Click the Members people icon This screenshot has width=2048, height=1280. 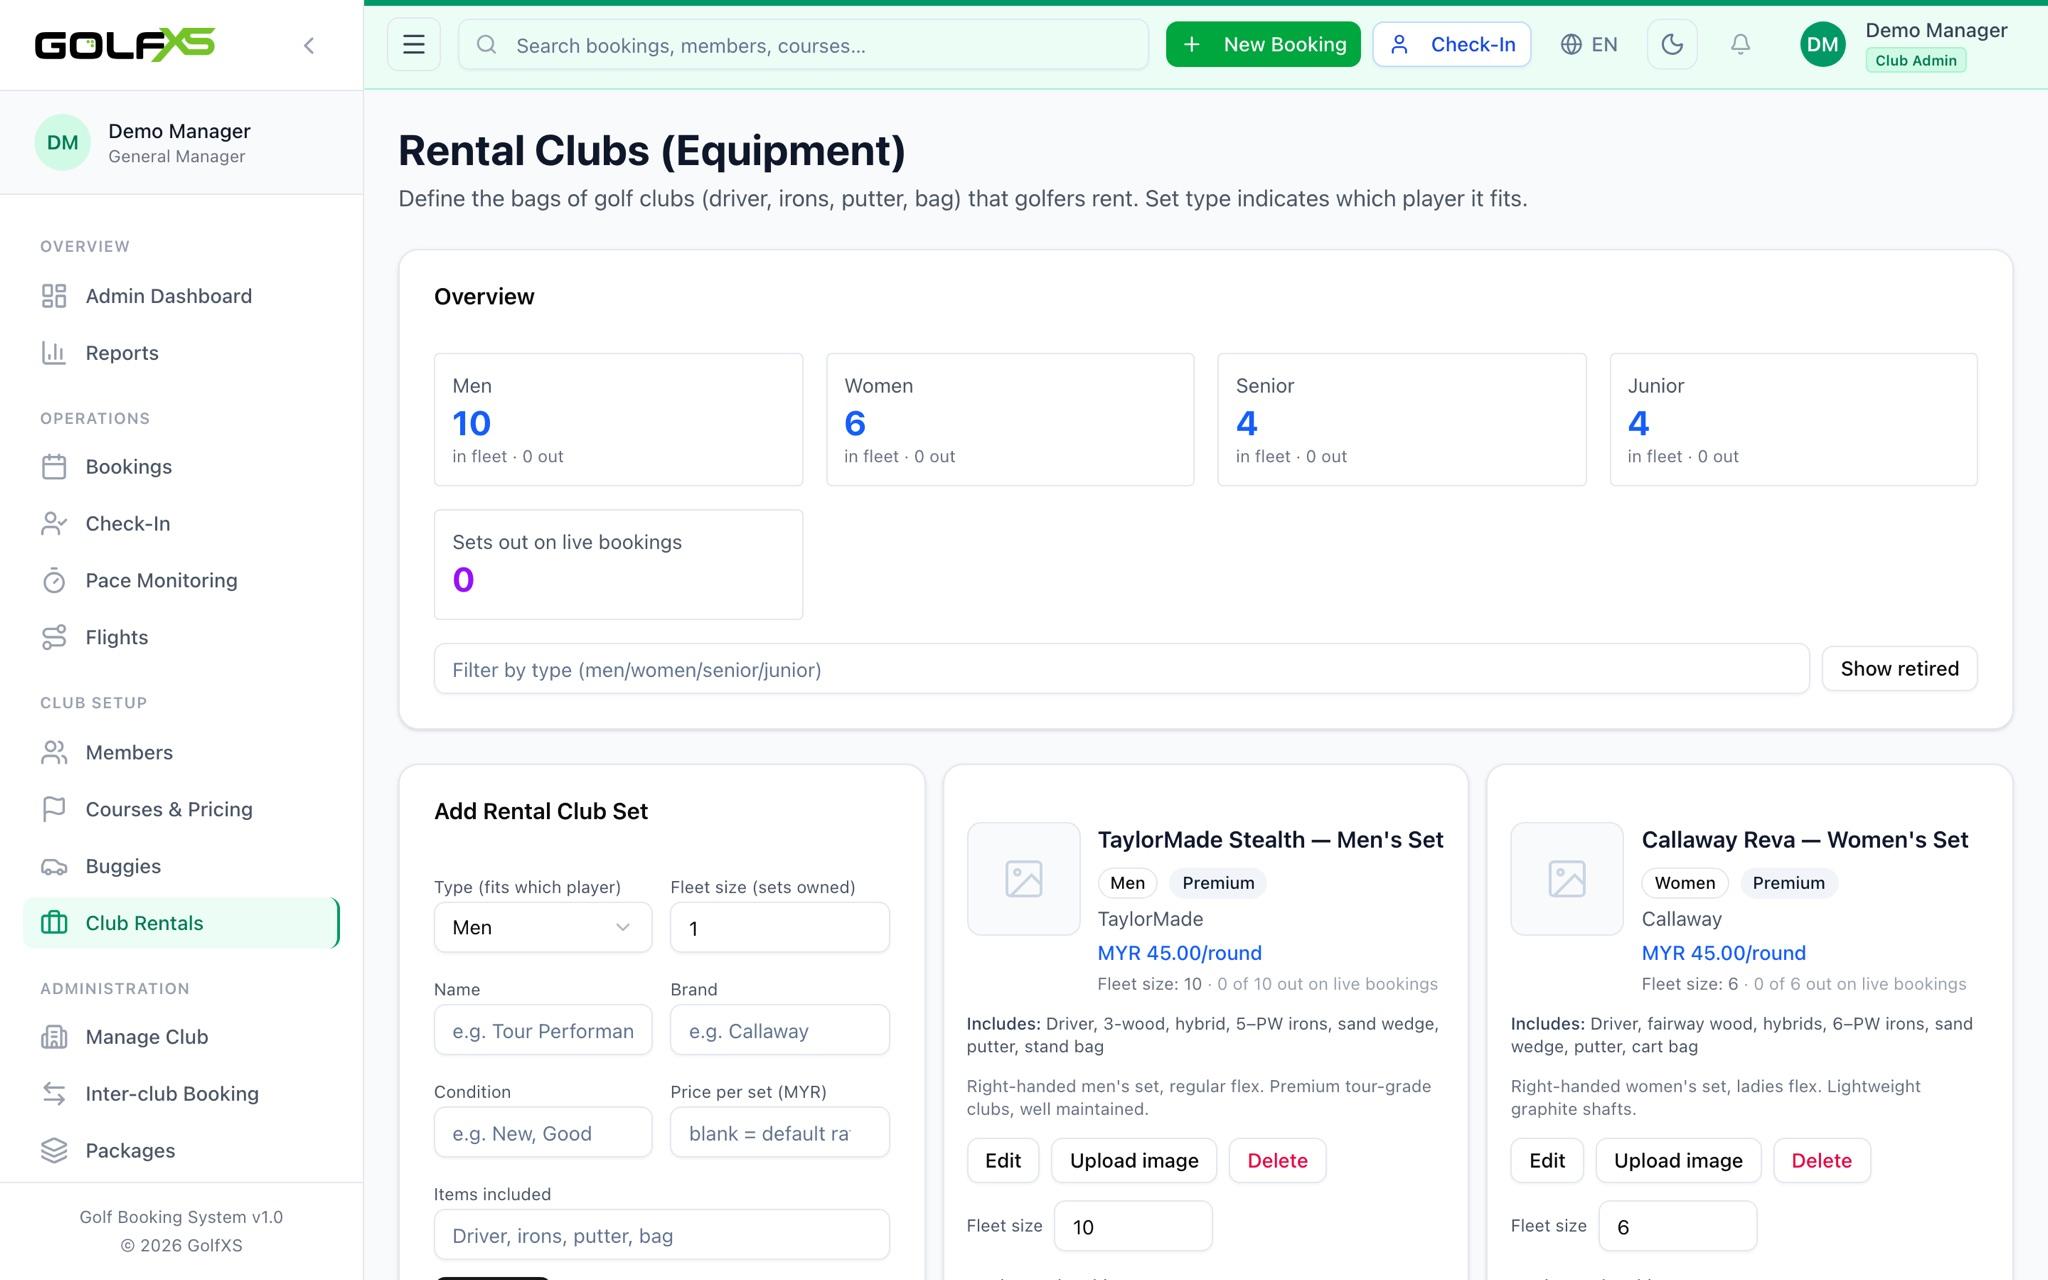coord(54,753)
